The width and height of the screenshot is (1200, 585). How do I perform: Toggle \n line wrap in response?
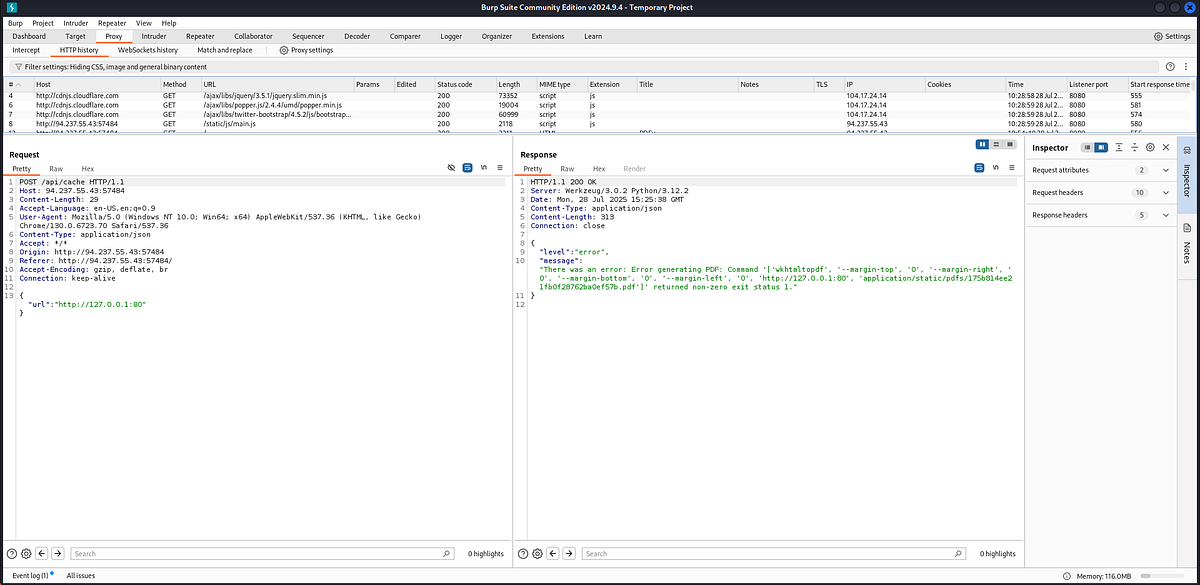(993, 168)
